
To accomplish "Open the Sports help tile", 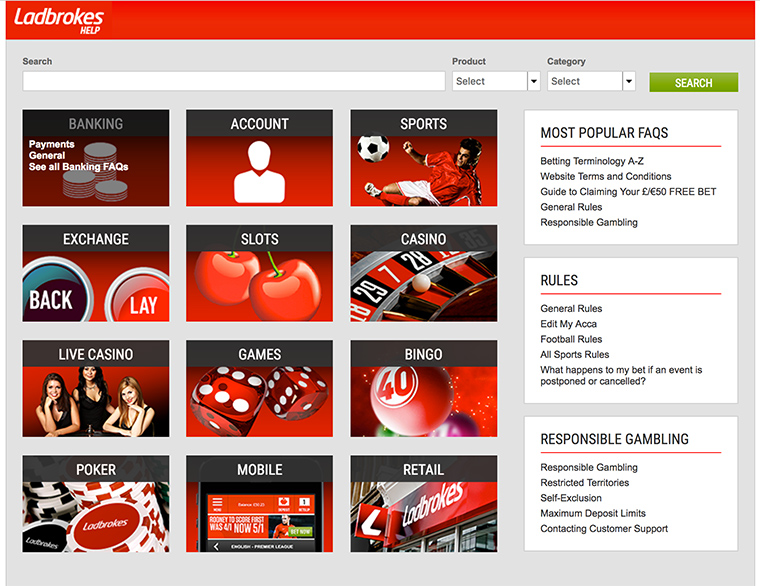I will (424, 158).
